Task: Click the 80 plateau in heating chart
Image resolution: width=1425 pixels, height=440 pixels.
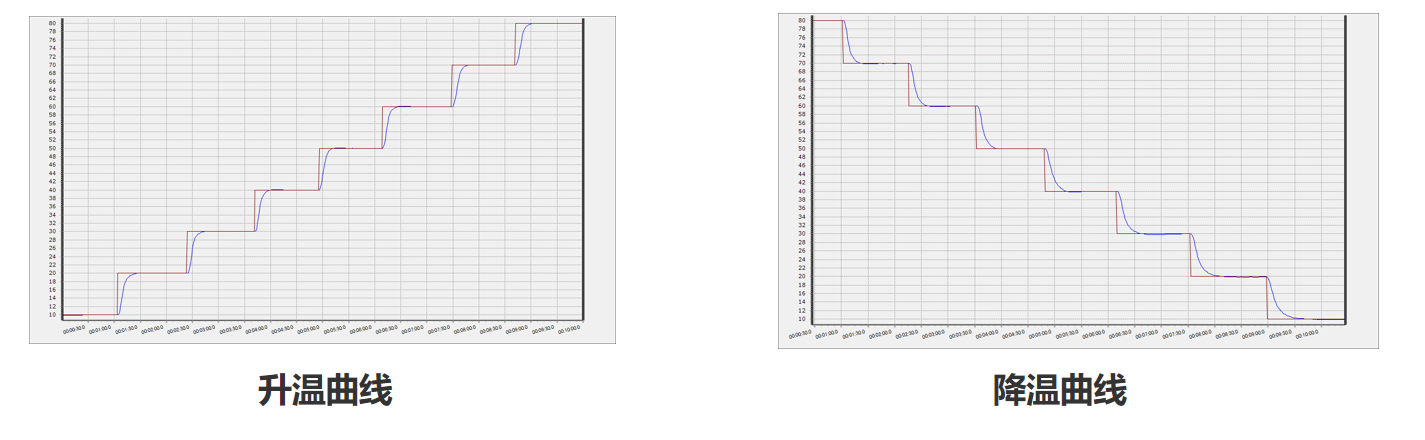Action: click(x=555, y=23)
